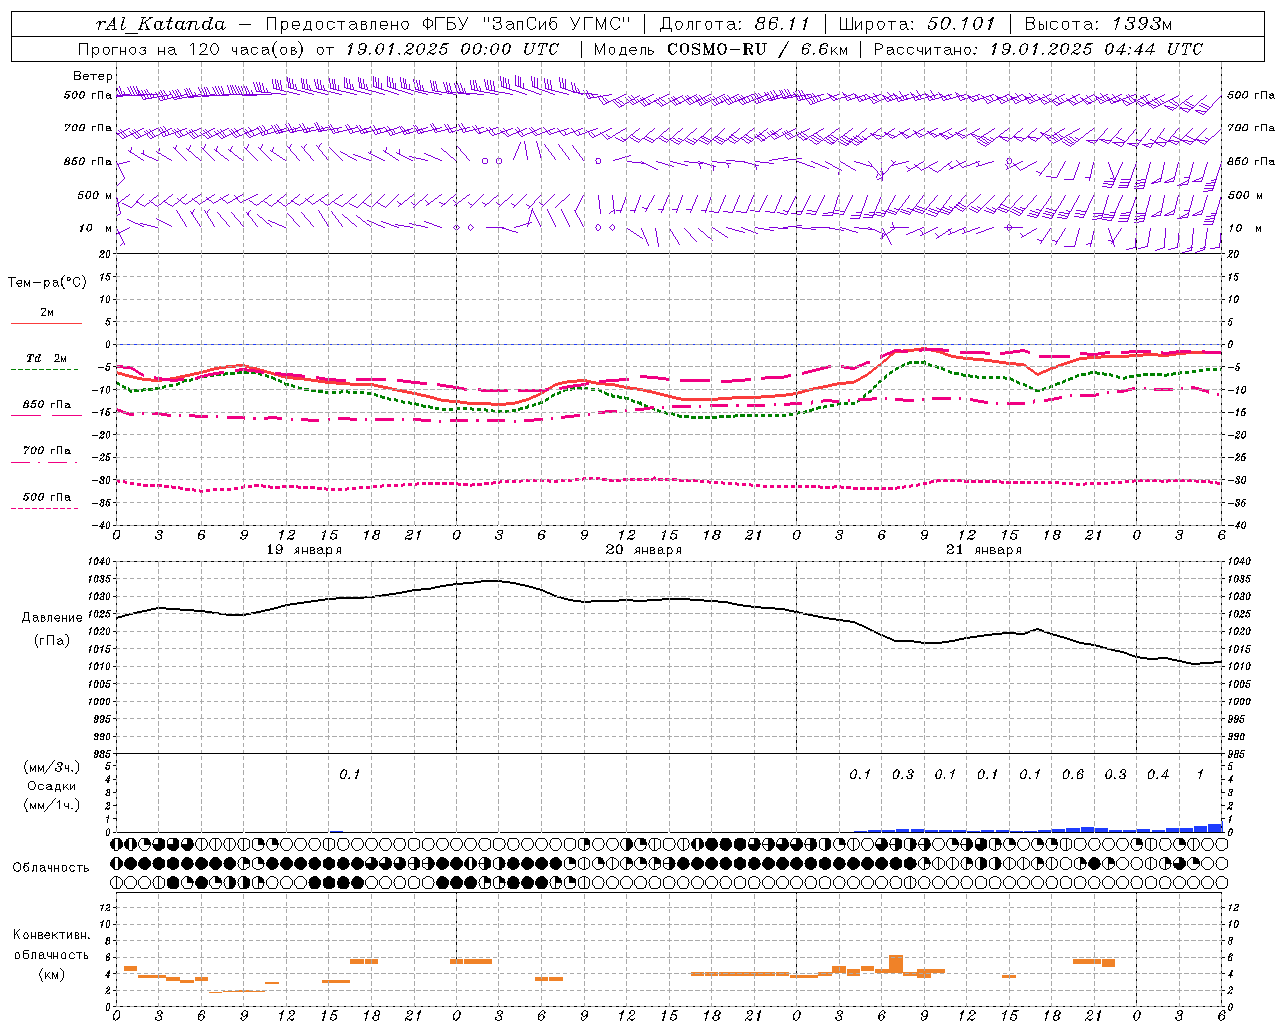Select the latitude value Широта: 50.101

pos(917,24)
